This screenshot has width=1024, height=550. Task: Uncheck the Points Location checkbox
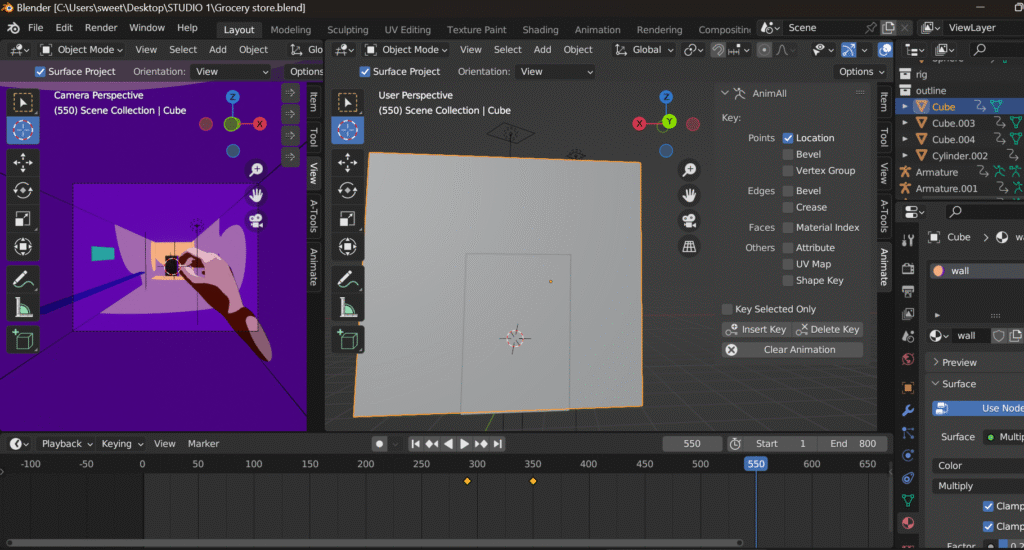click(788, 138)
